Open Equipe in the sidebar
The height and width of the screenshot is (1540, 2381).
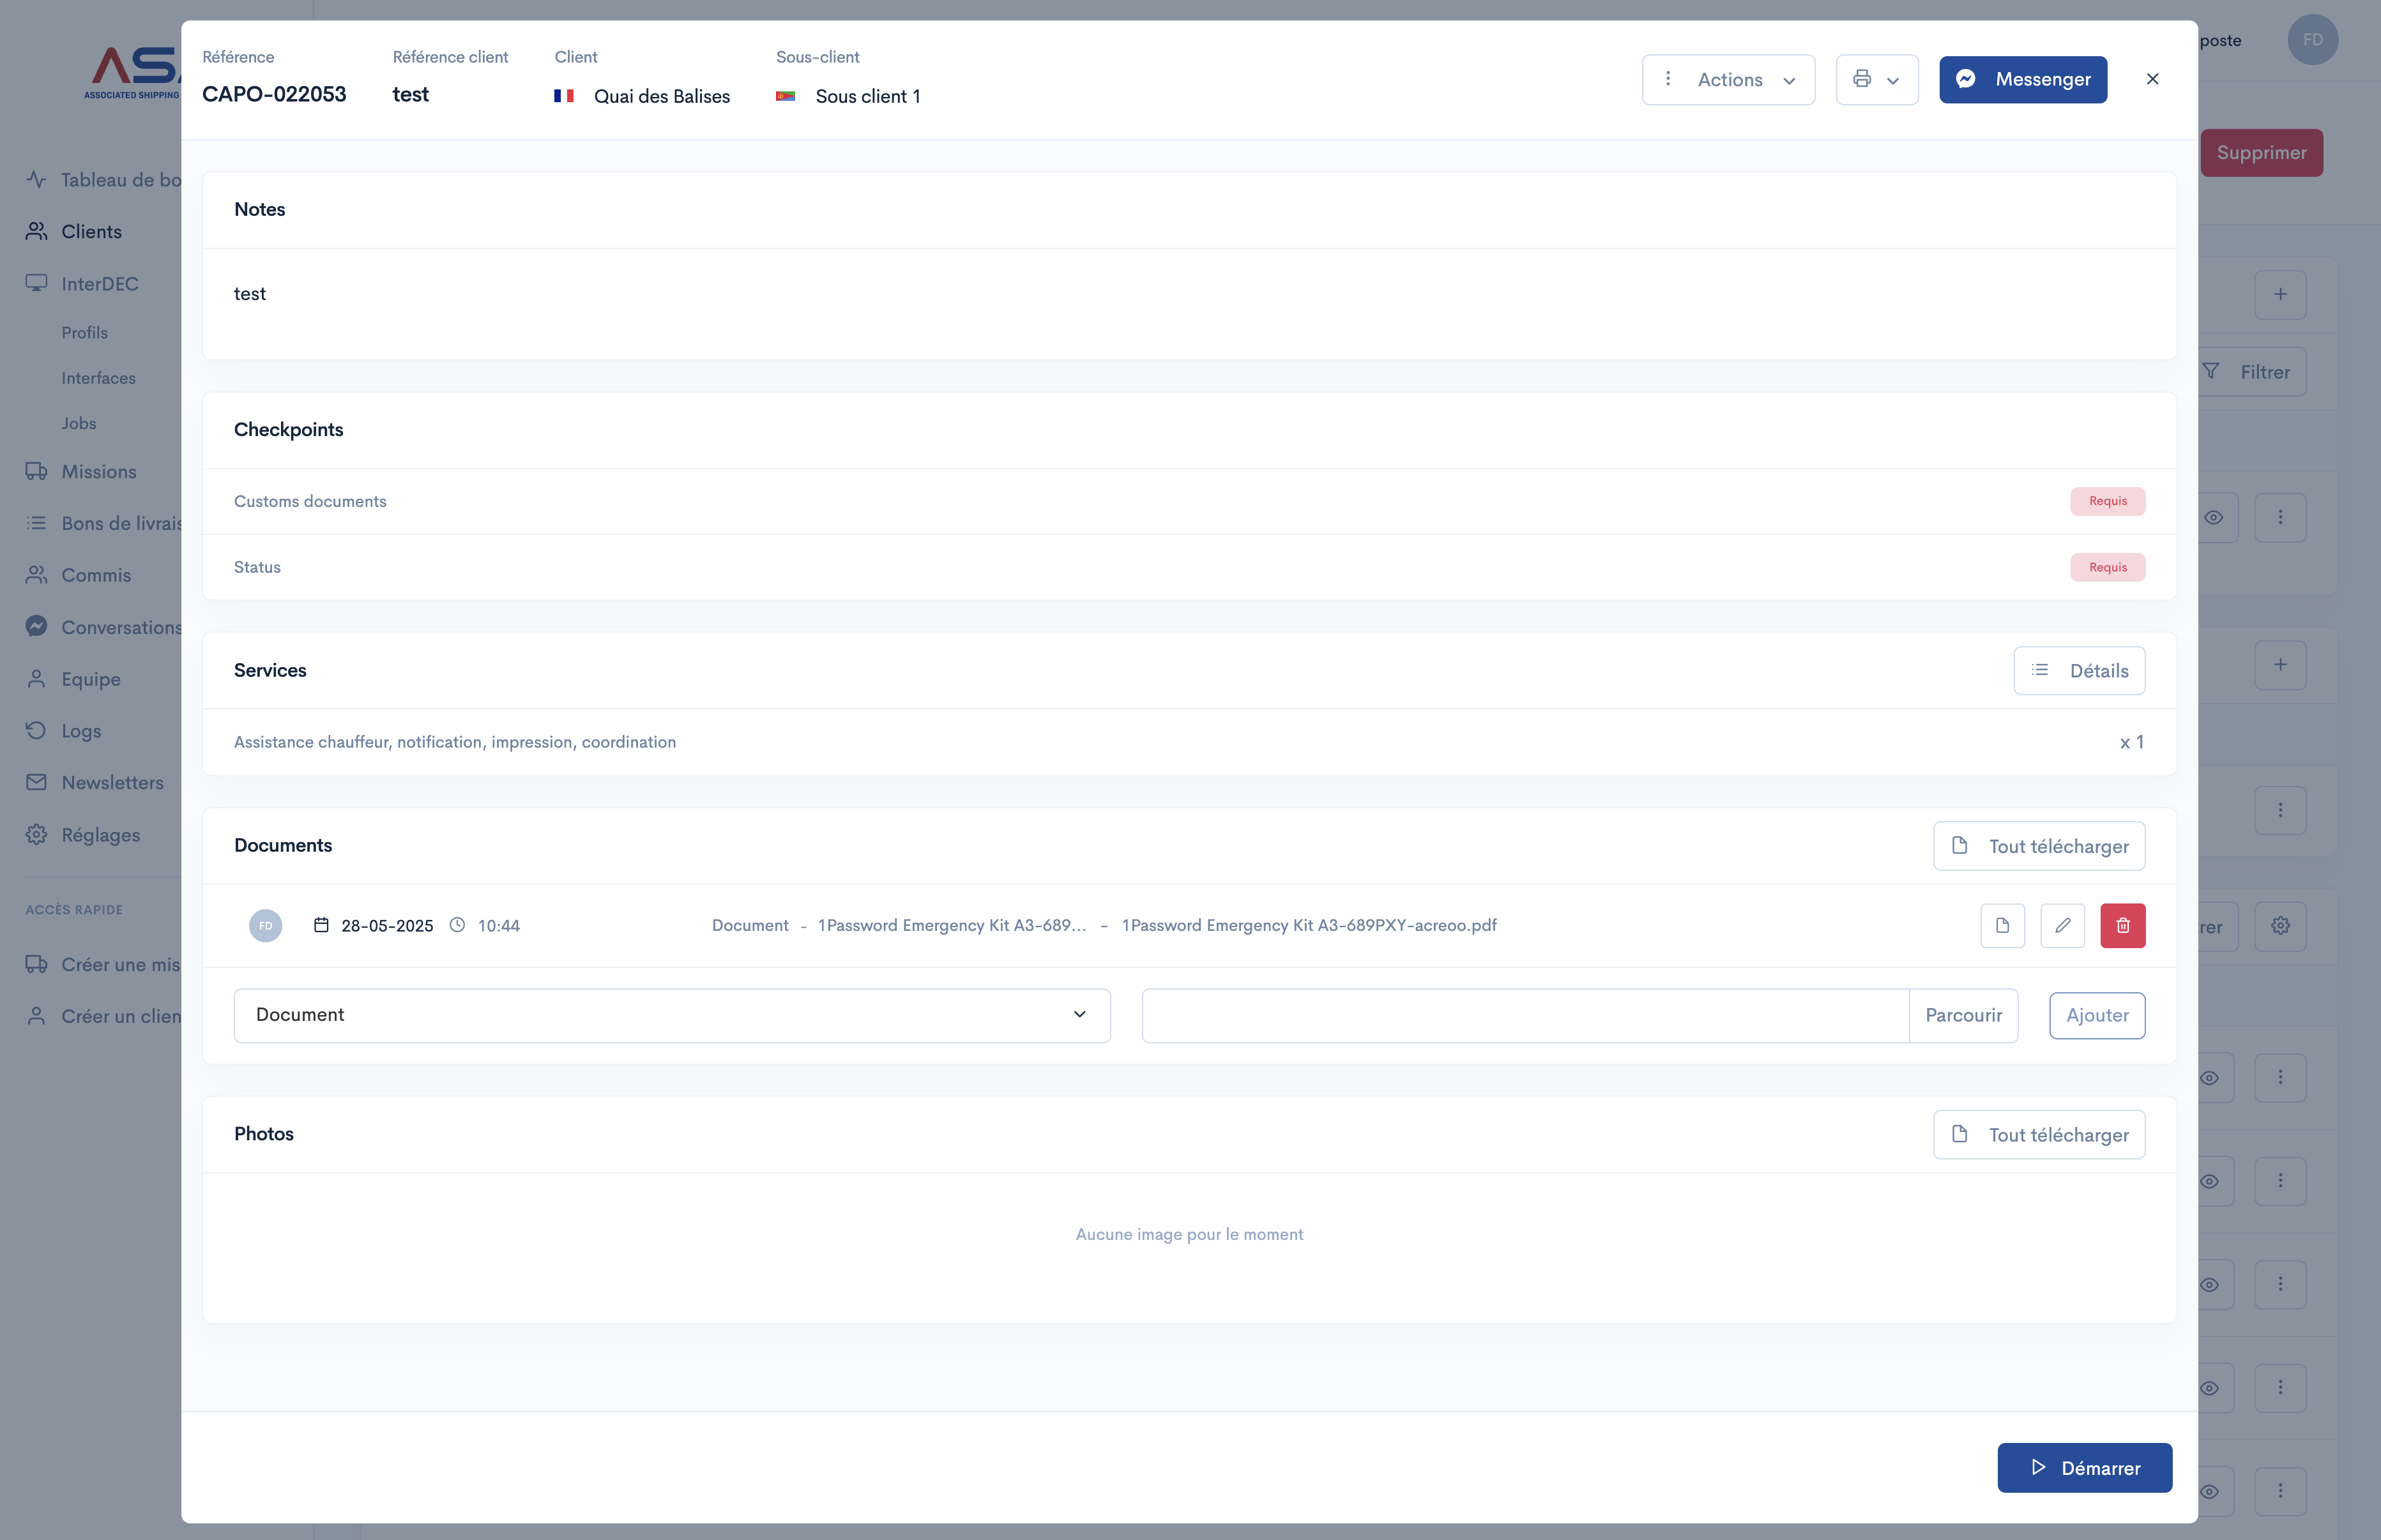pos(73,679)
